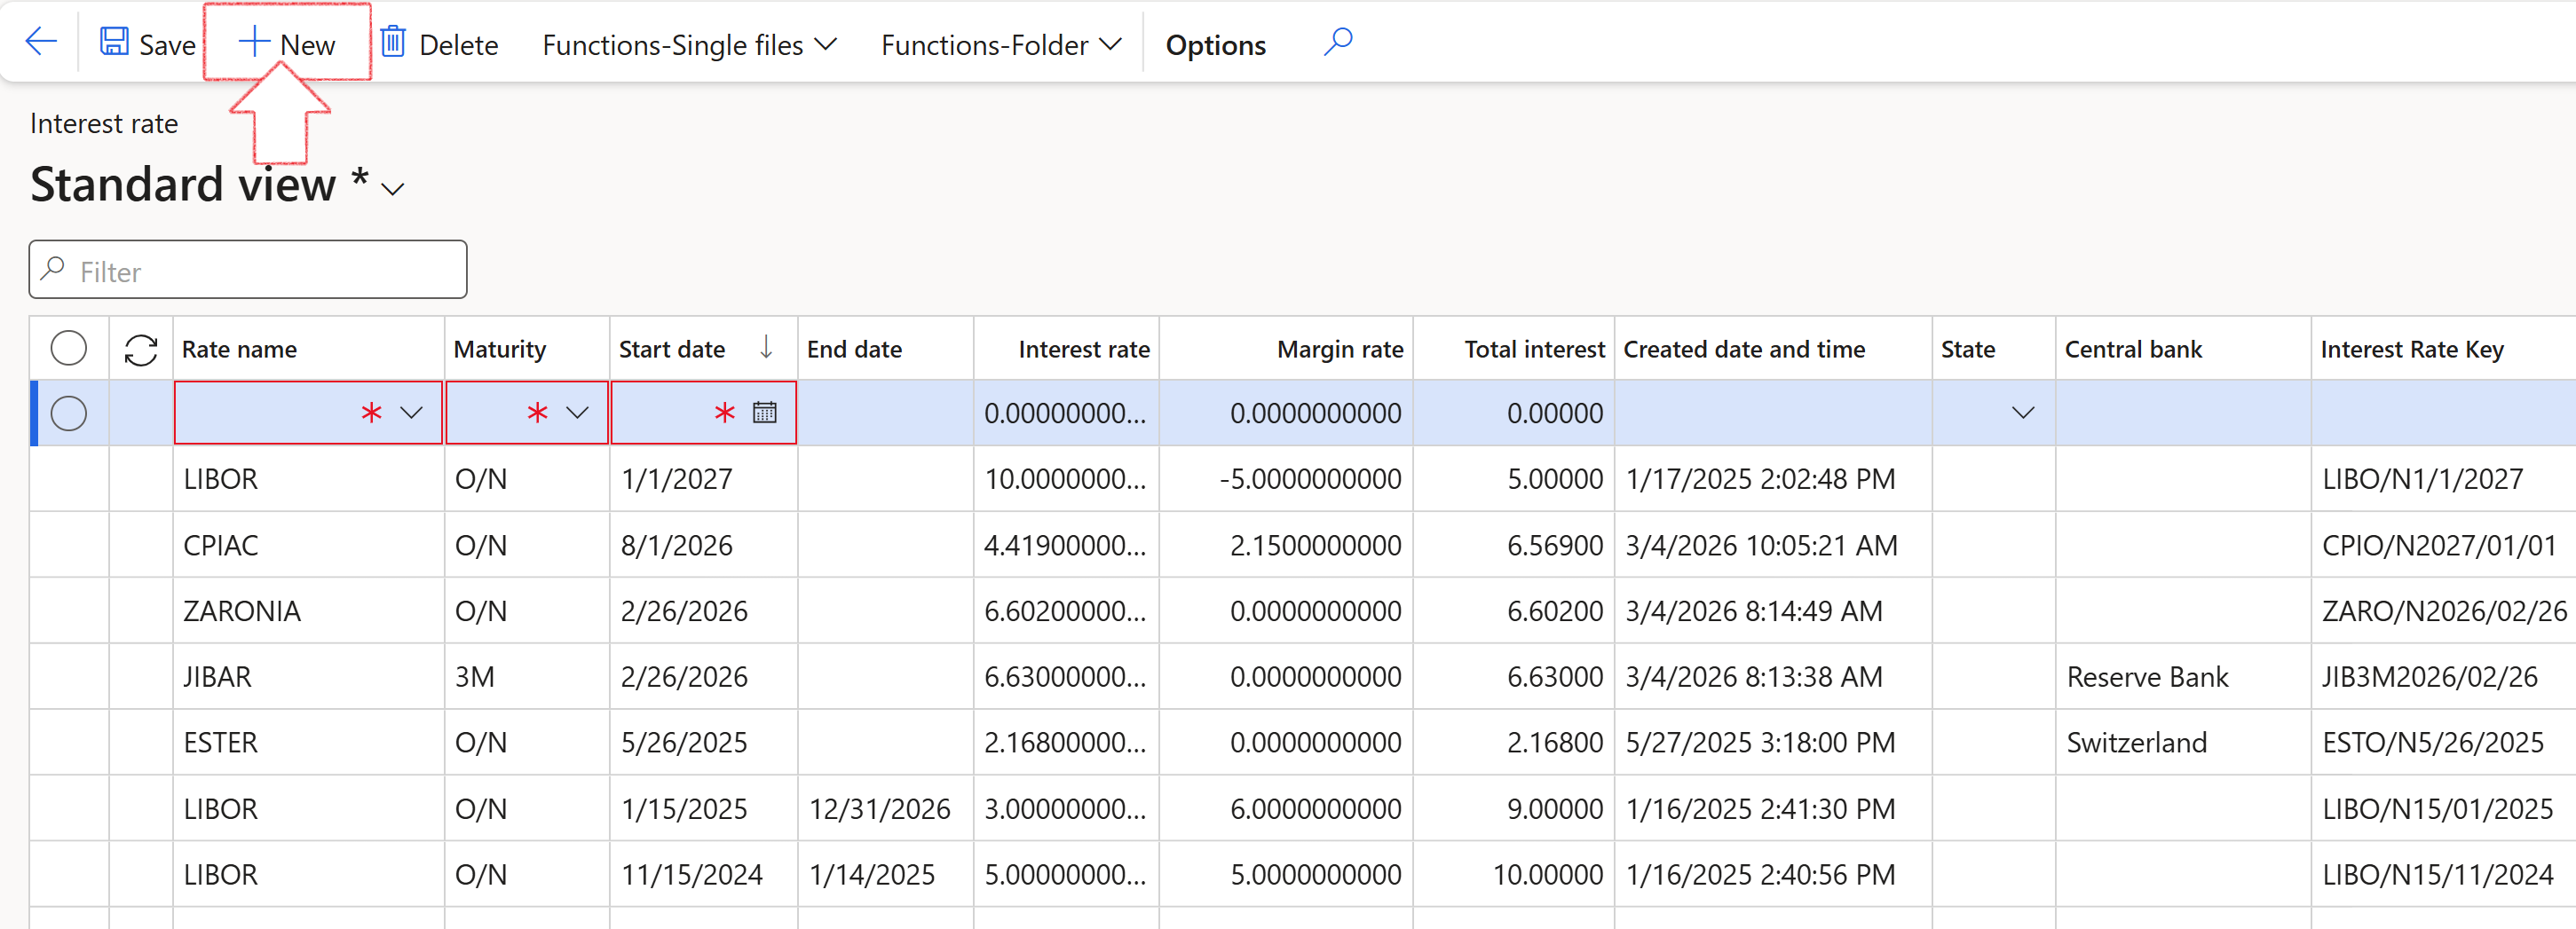Click the back arrow icon

[41, 42]
